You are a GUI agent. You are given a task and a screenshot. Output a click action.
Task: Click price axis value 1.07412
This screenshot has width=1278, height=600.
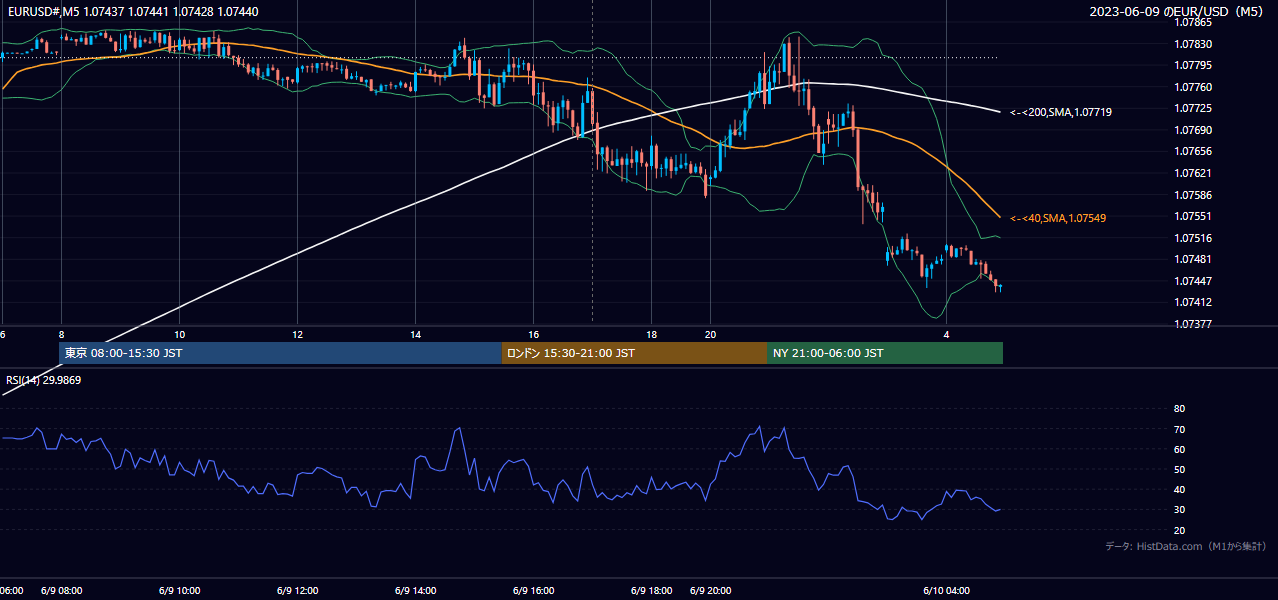(1193, 302)
